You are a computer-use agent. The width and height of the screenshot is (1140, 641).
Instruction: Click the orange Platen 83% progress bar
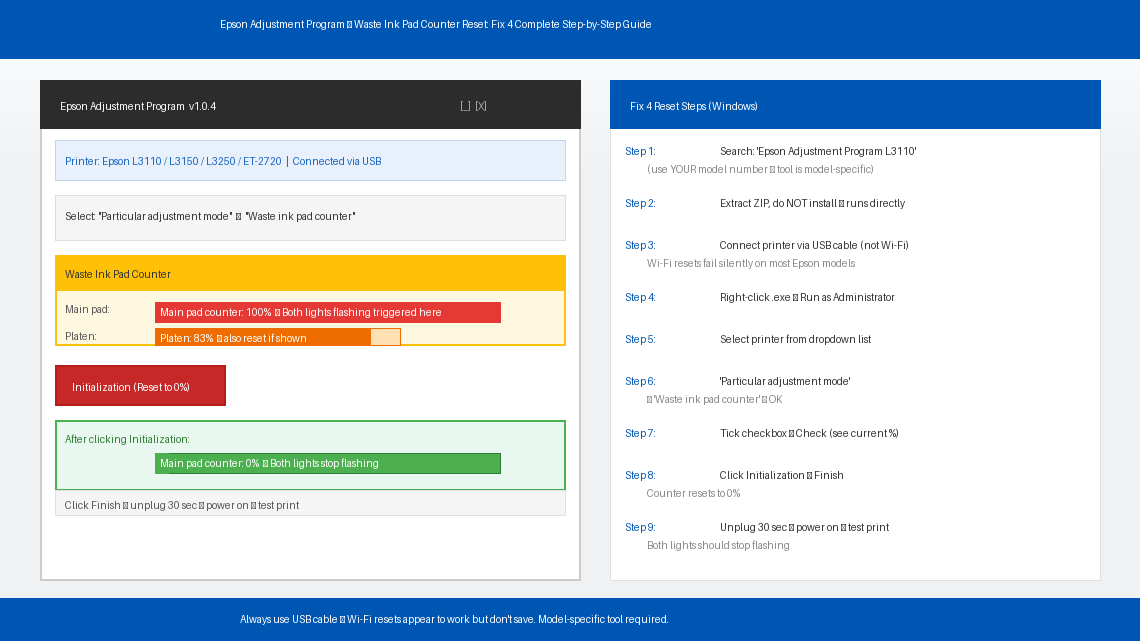coord(277,338)
